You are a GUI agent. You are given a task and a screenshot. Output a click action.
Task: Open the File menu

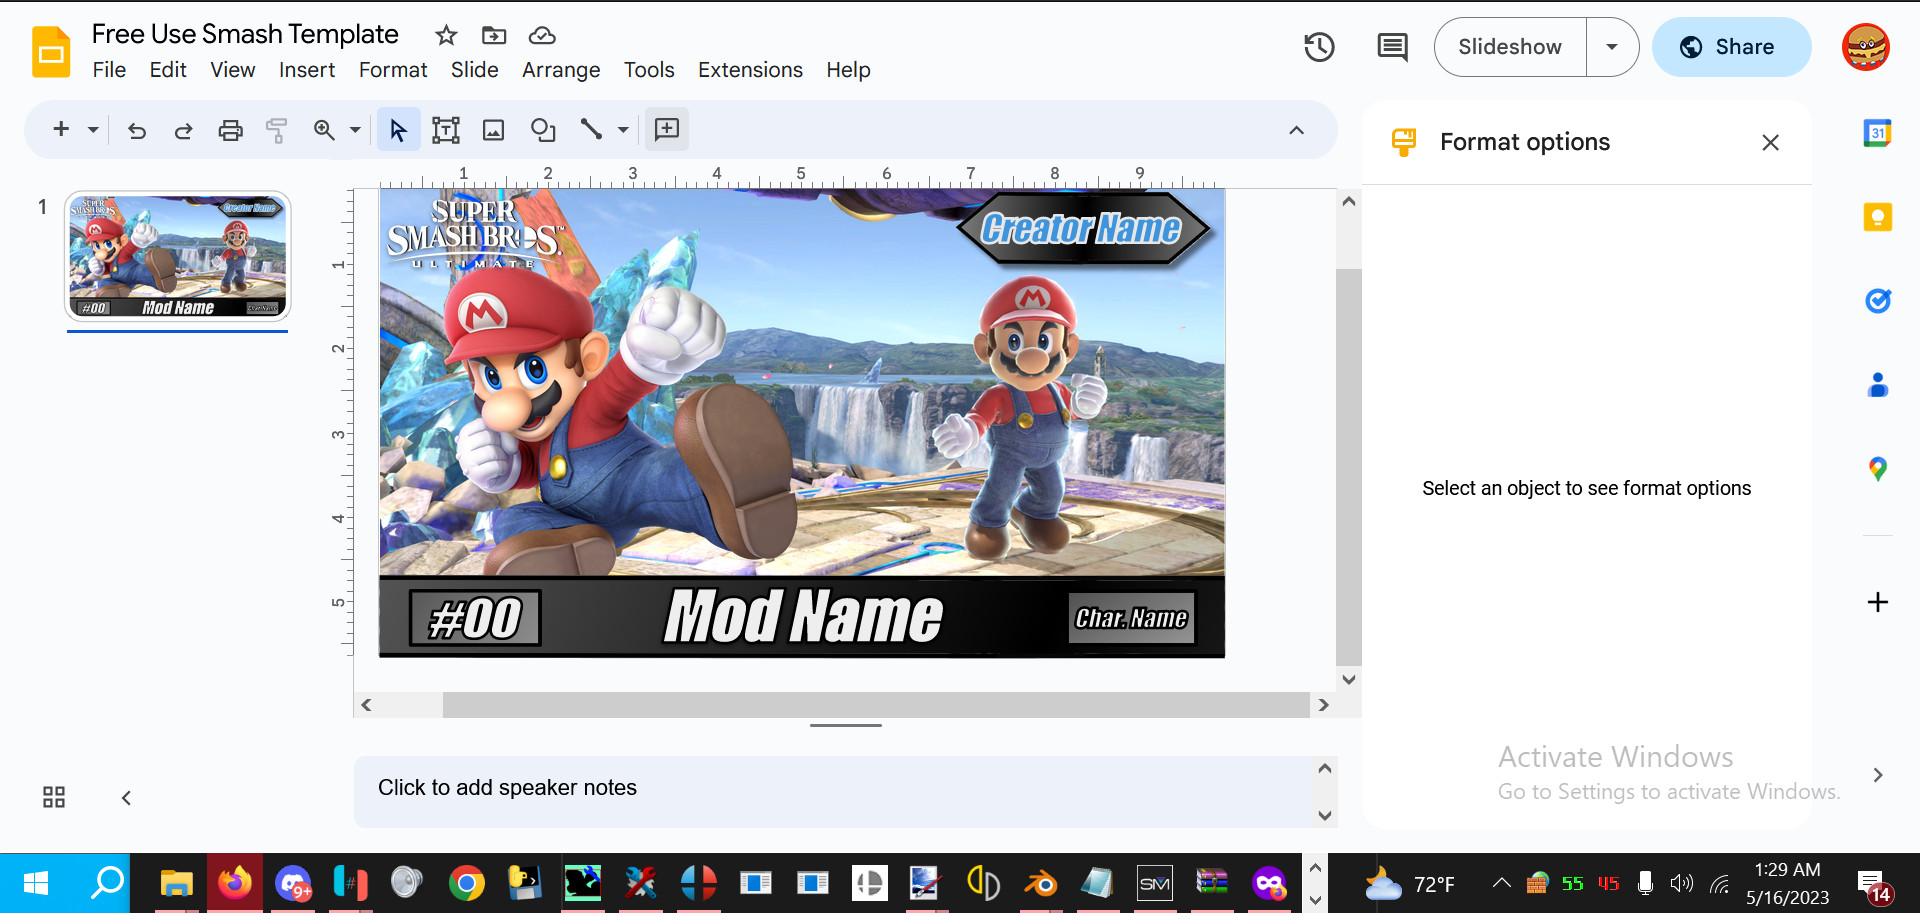coord(109,70)
